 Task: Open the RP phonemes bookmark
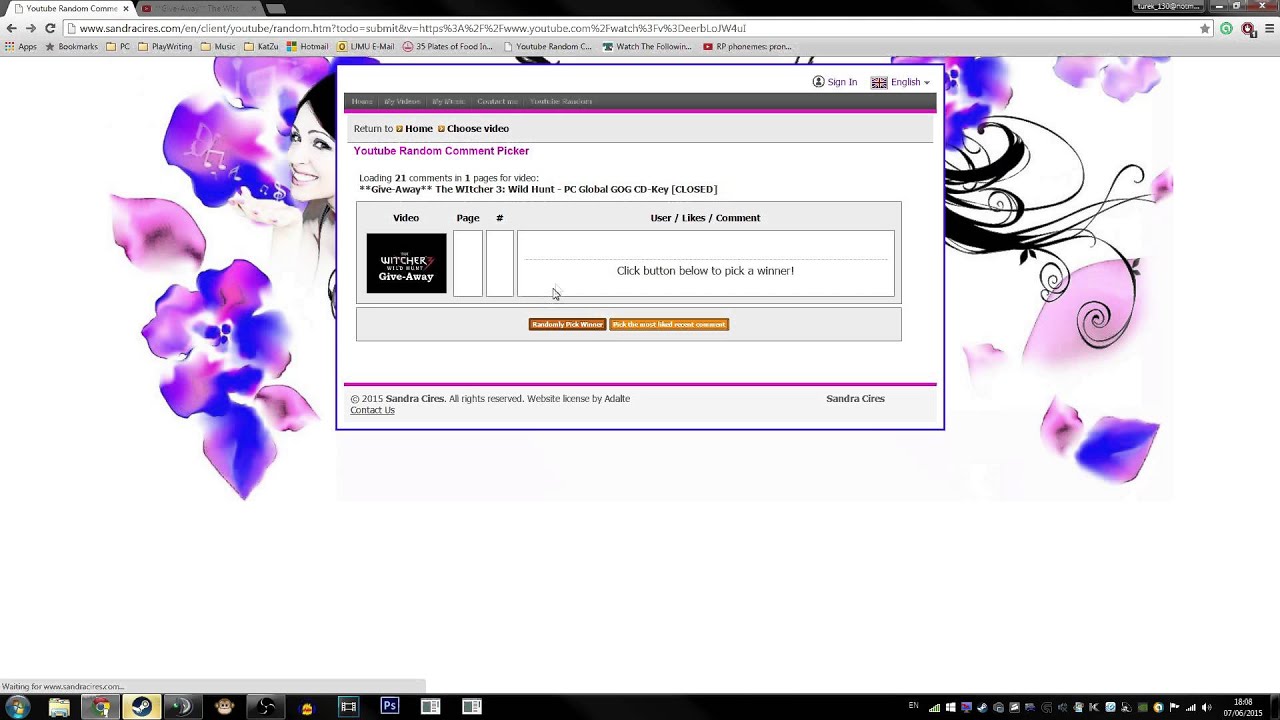748,46
